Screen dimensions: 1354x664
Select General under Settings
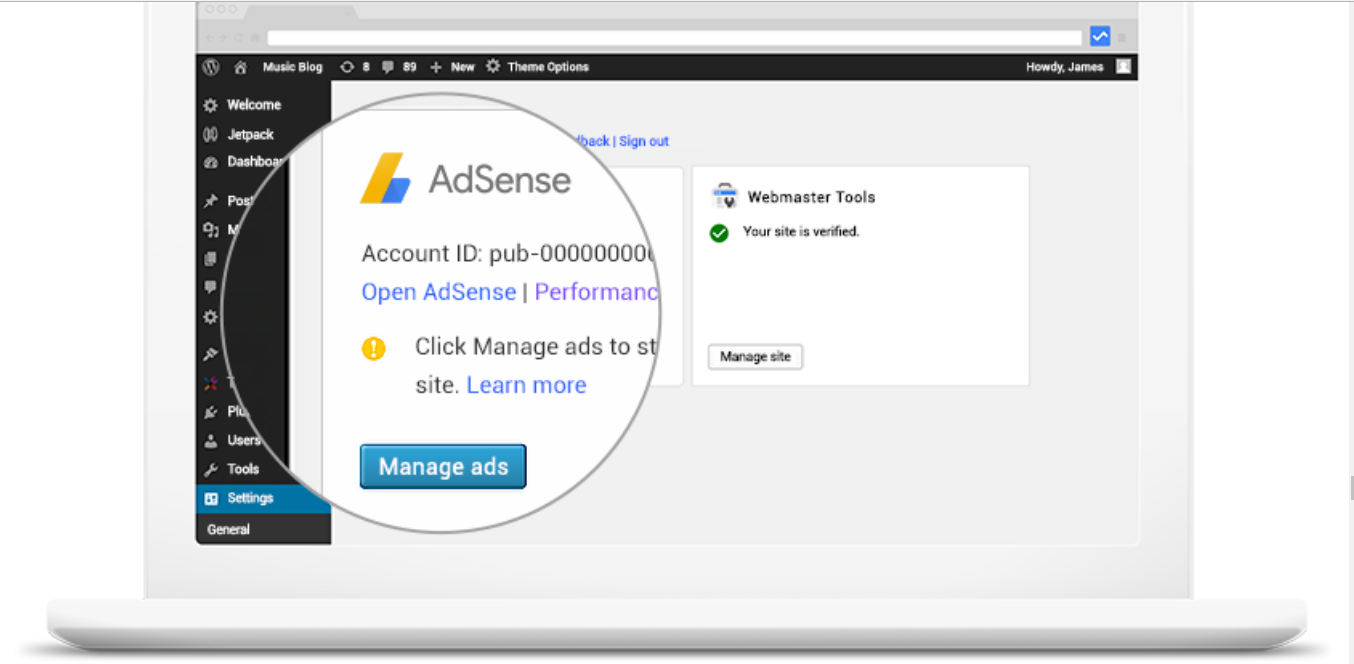click(228, 529)
